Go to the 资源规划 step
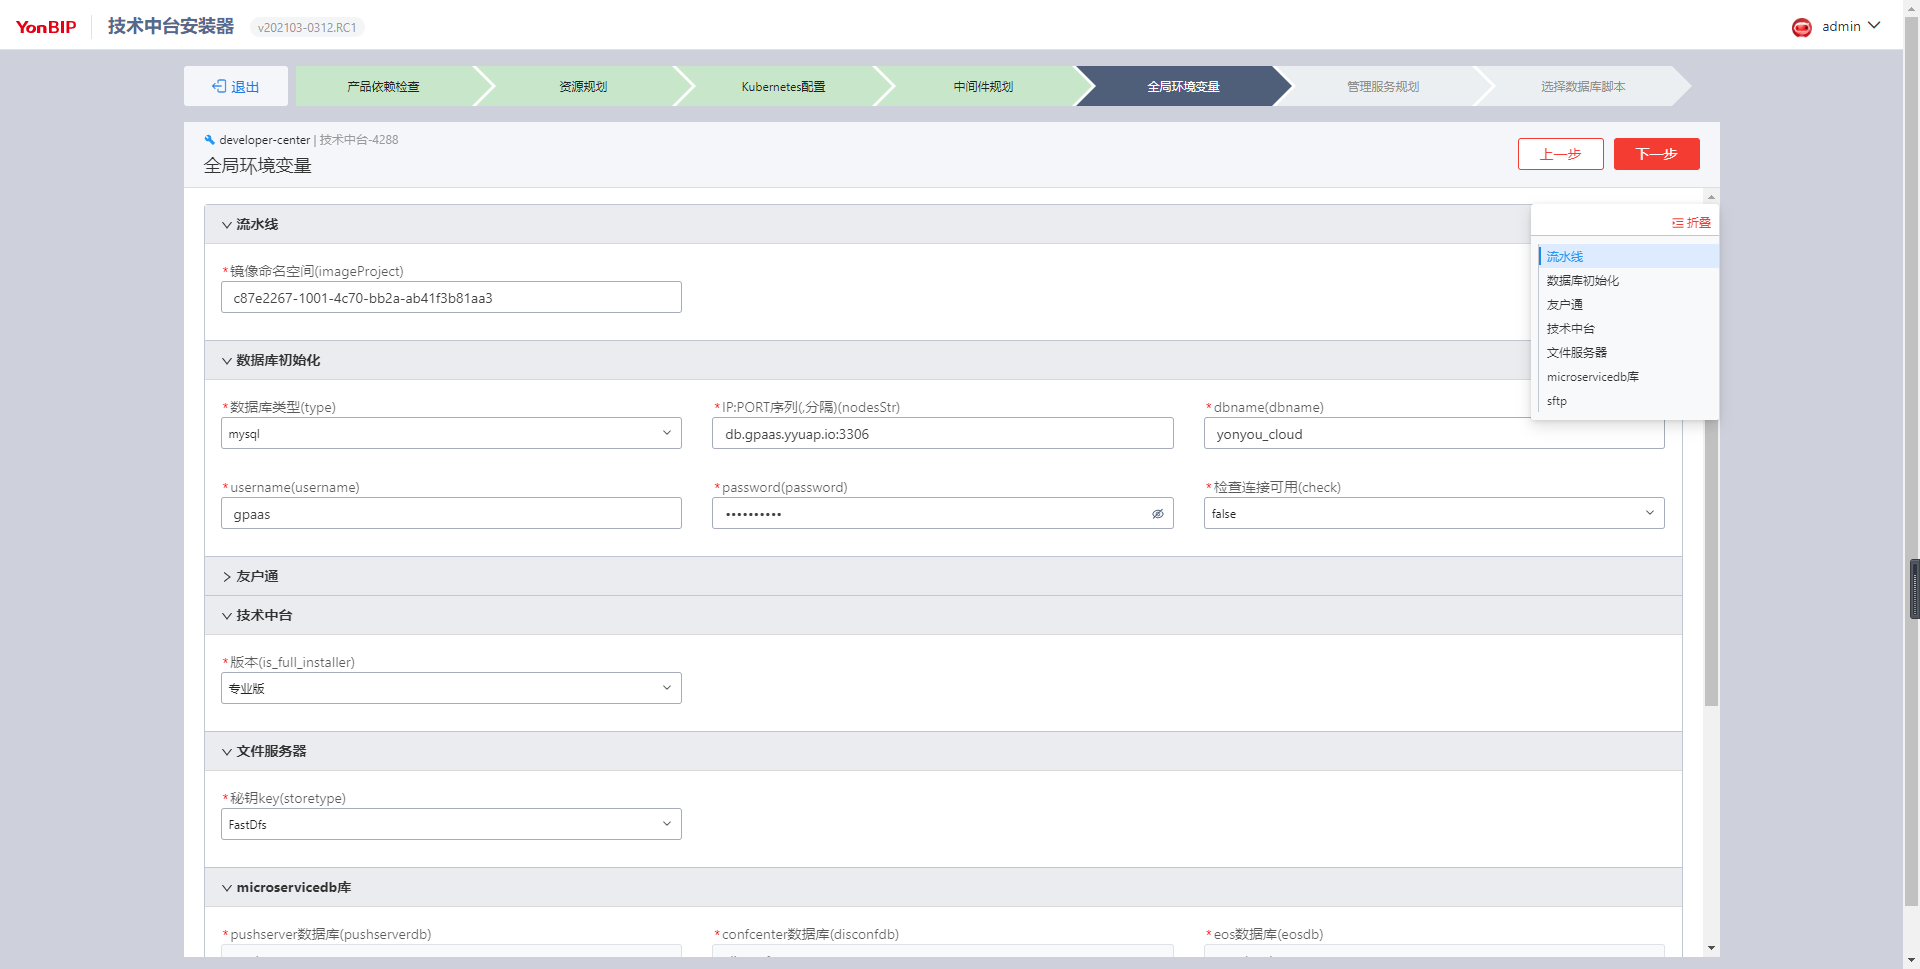Image resolution: width=1920 pixels, height=969 pixels. (584, 86)
